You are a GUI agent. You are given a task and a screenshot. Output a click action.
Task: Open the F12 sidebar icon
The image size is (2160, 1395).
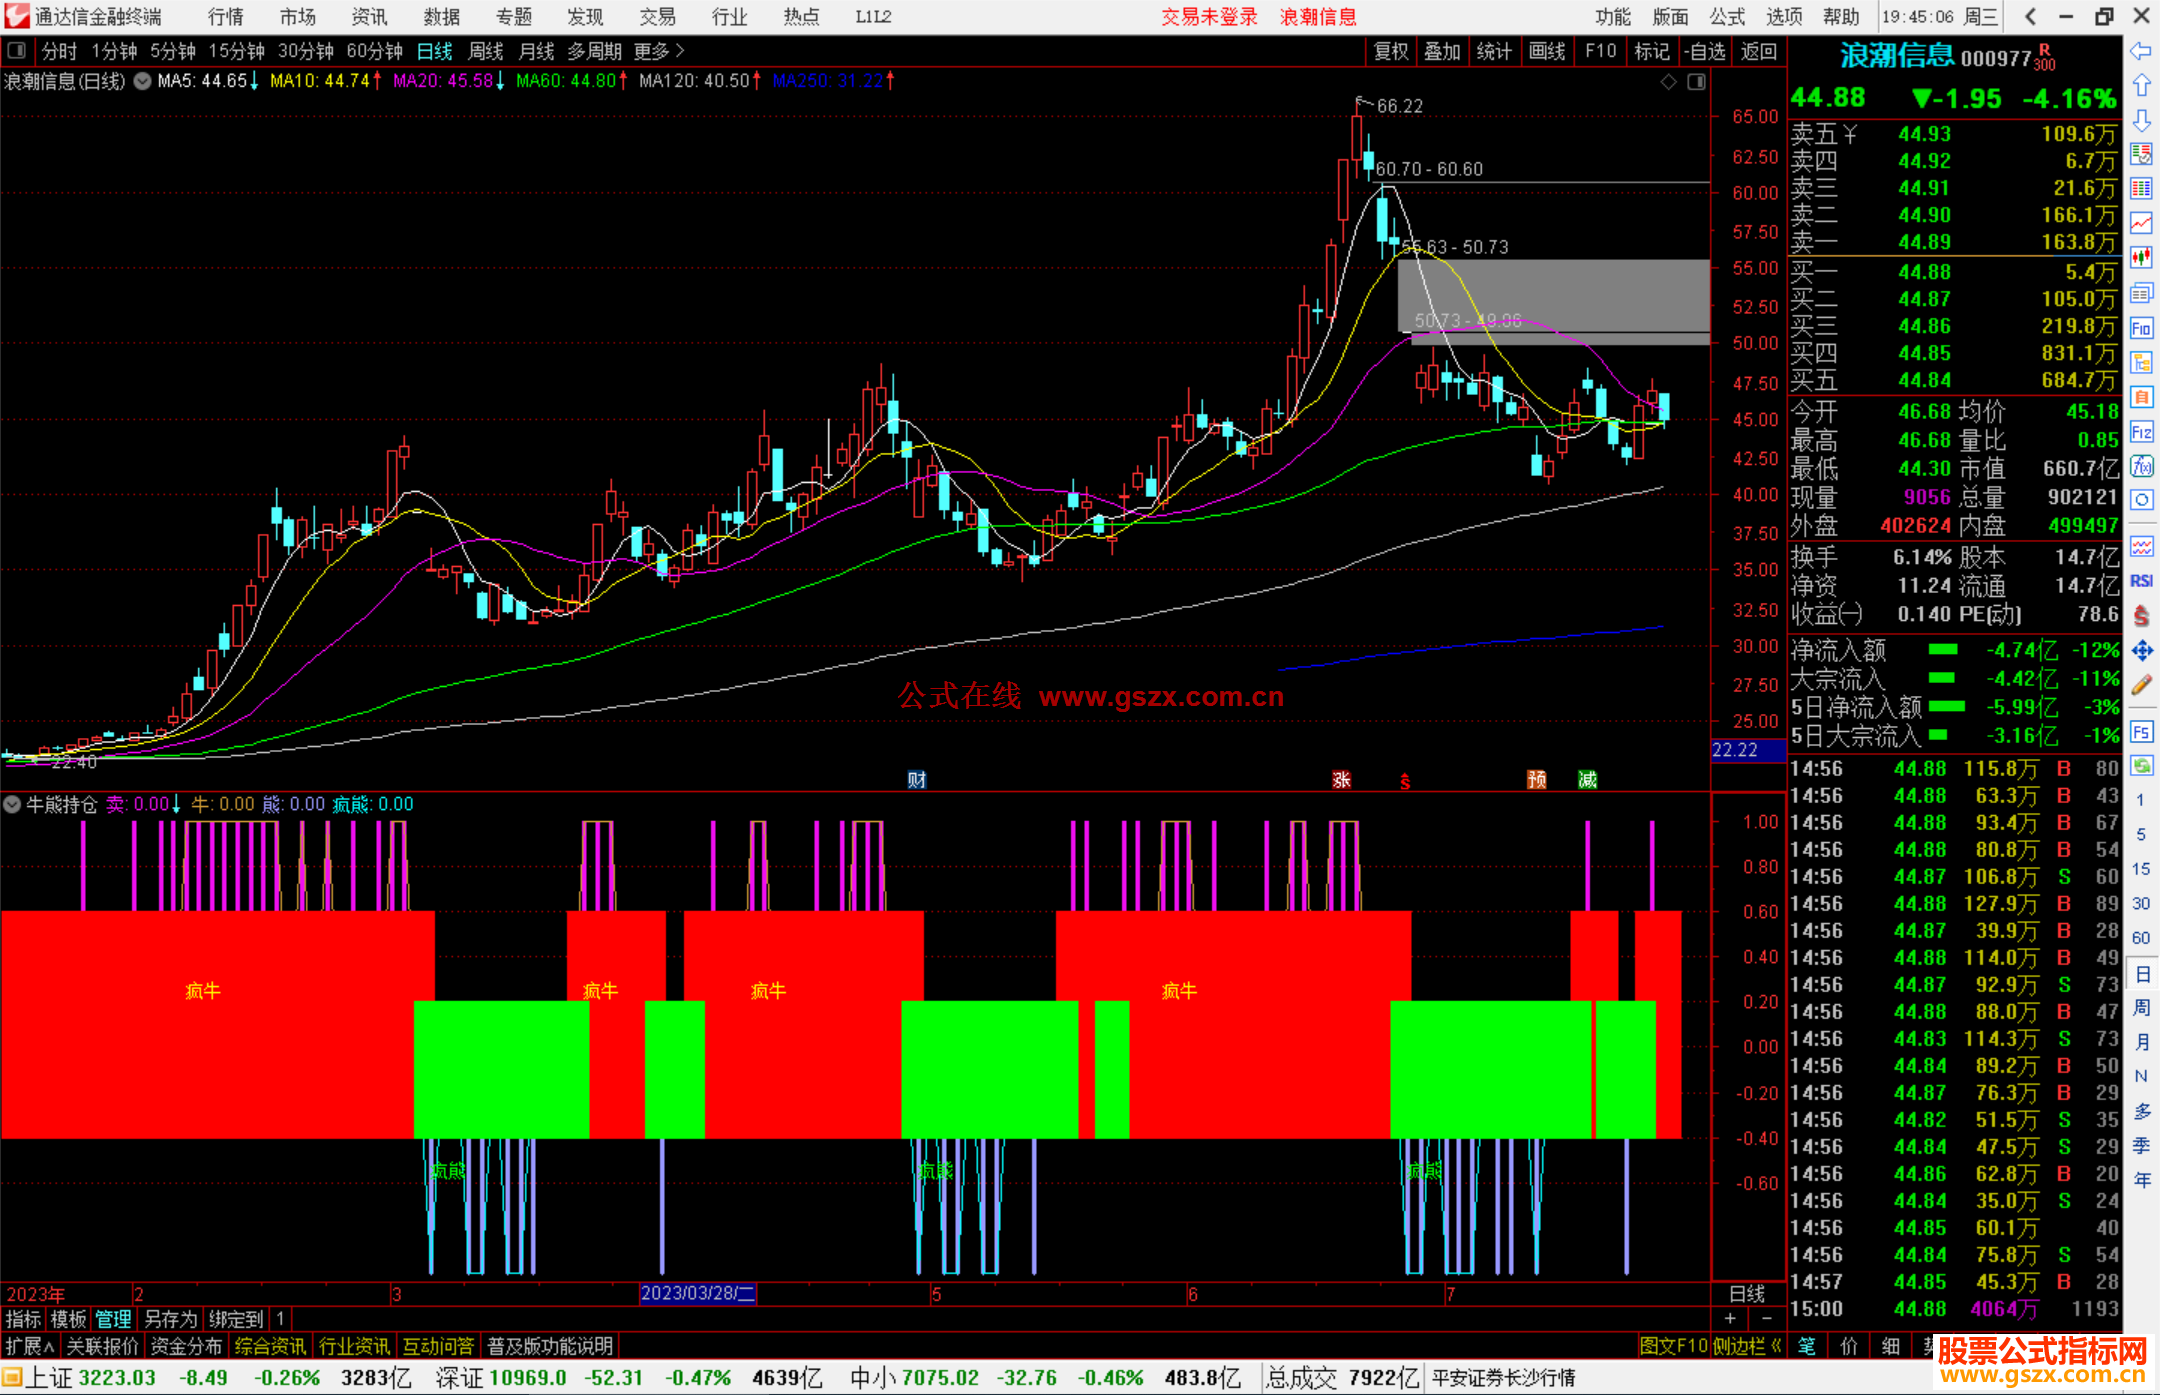tap(2141, 432)
